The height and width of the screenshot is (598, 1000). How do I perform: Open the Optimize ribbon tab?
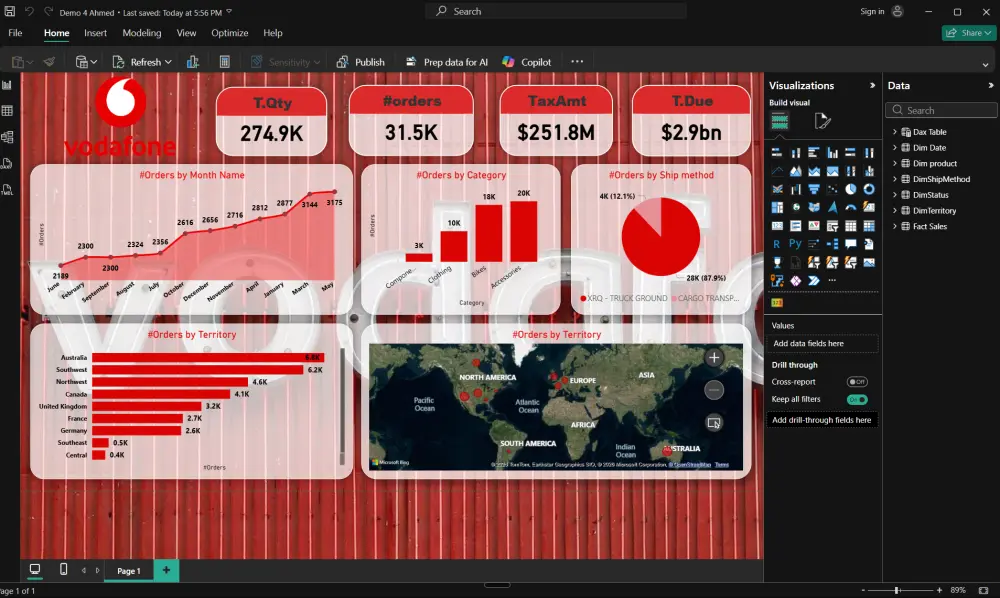(230, 33)
